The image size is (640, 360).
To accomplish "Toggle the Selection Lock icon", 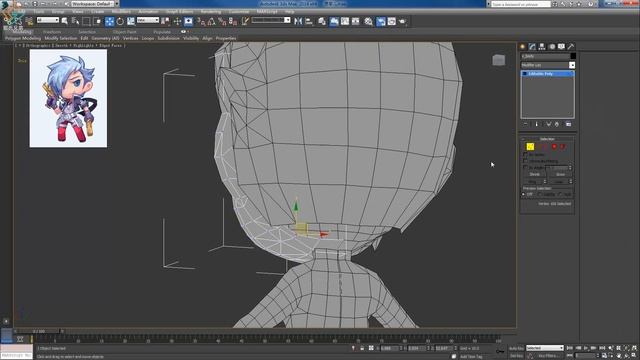I will click(x=362, y=348).
